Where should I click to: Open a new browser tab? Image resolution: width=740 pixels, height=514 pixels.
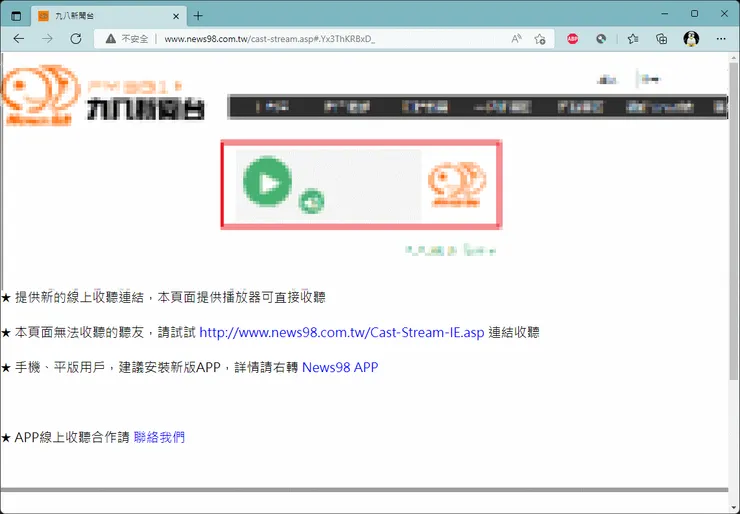pyautogui.click(x=198, y=16)
